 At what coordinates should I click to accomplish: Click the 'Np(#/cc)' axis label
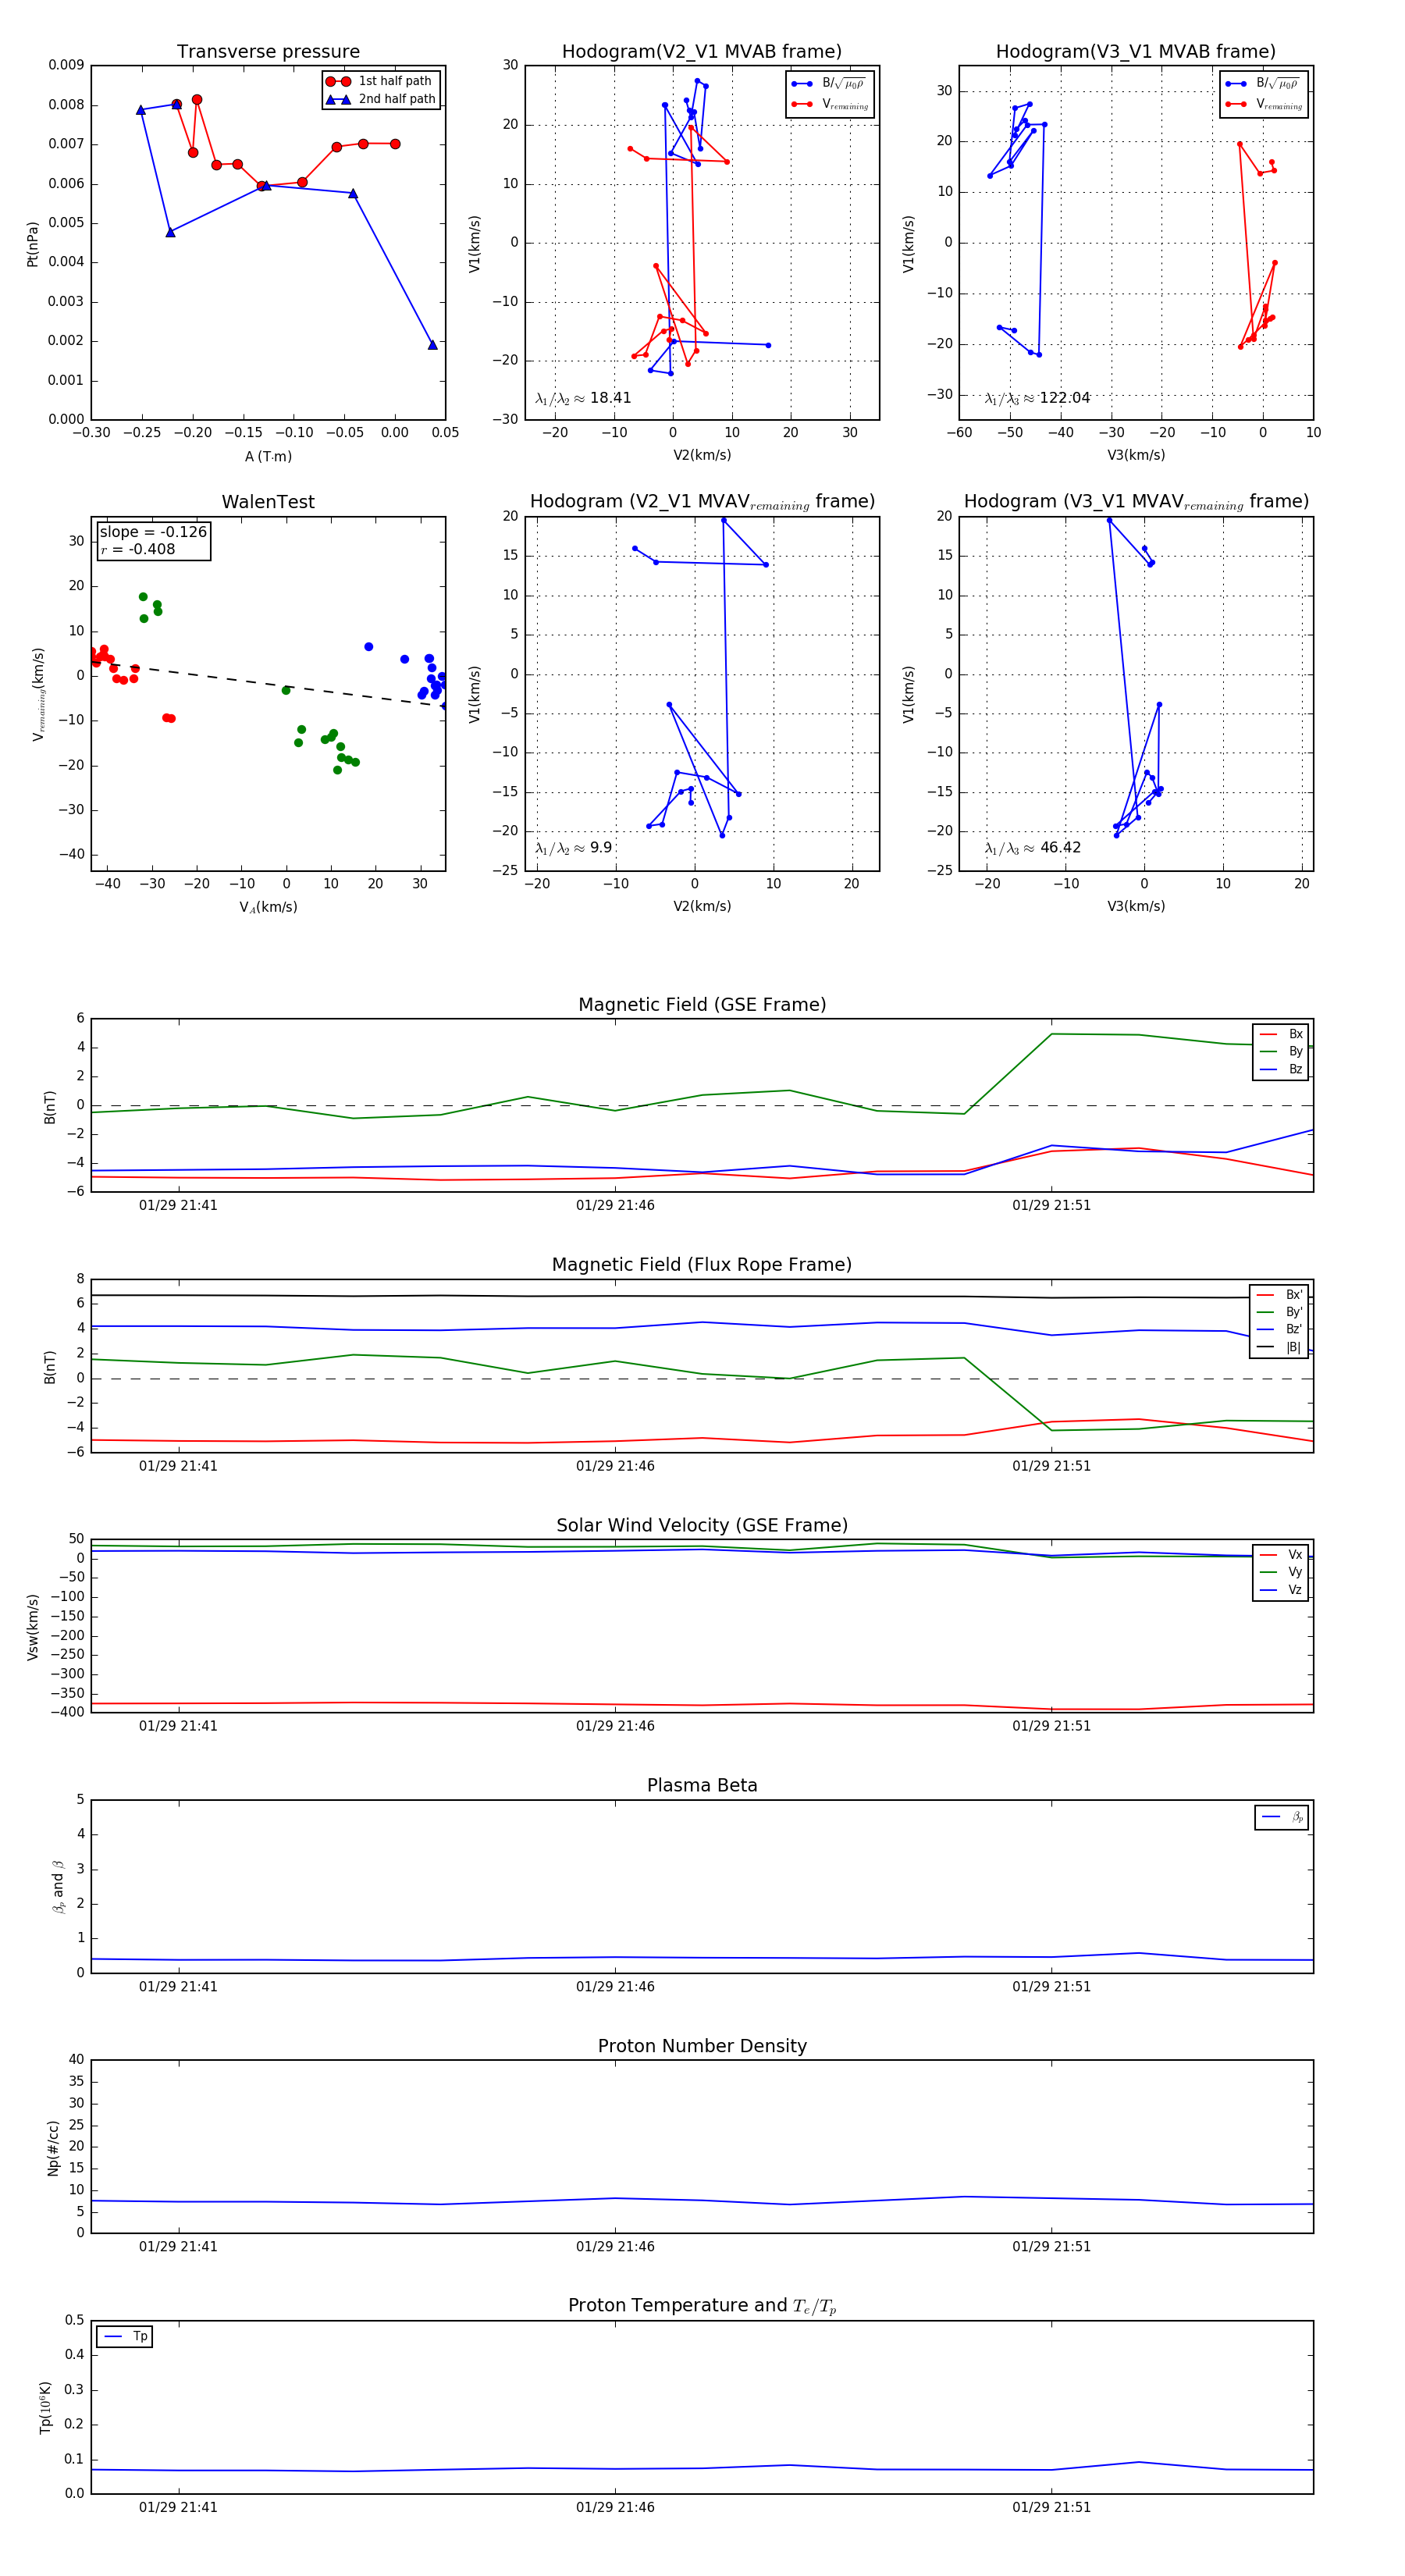pyautogui.click(x=53, y=2148)
